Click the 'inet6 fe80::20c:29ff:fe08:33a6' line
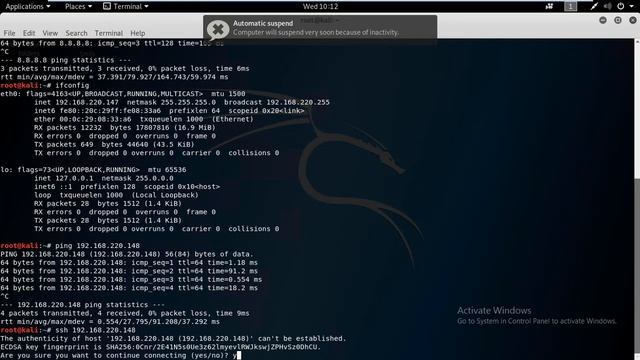Screen dimensions: 640x360 [x=169, y=111]
